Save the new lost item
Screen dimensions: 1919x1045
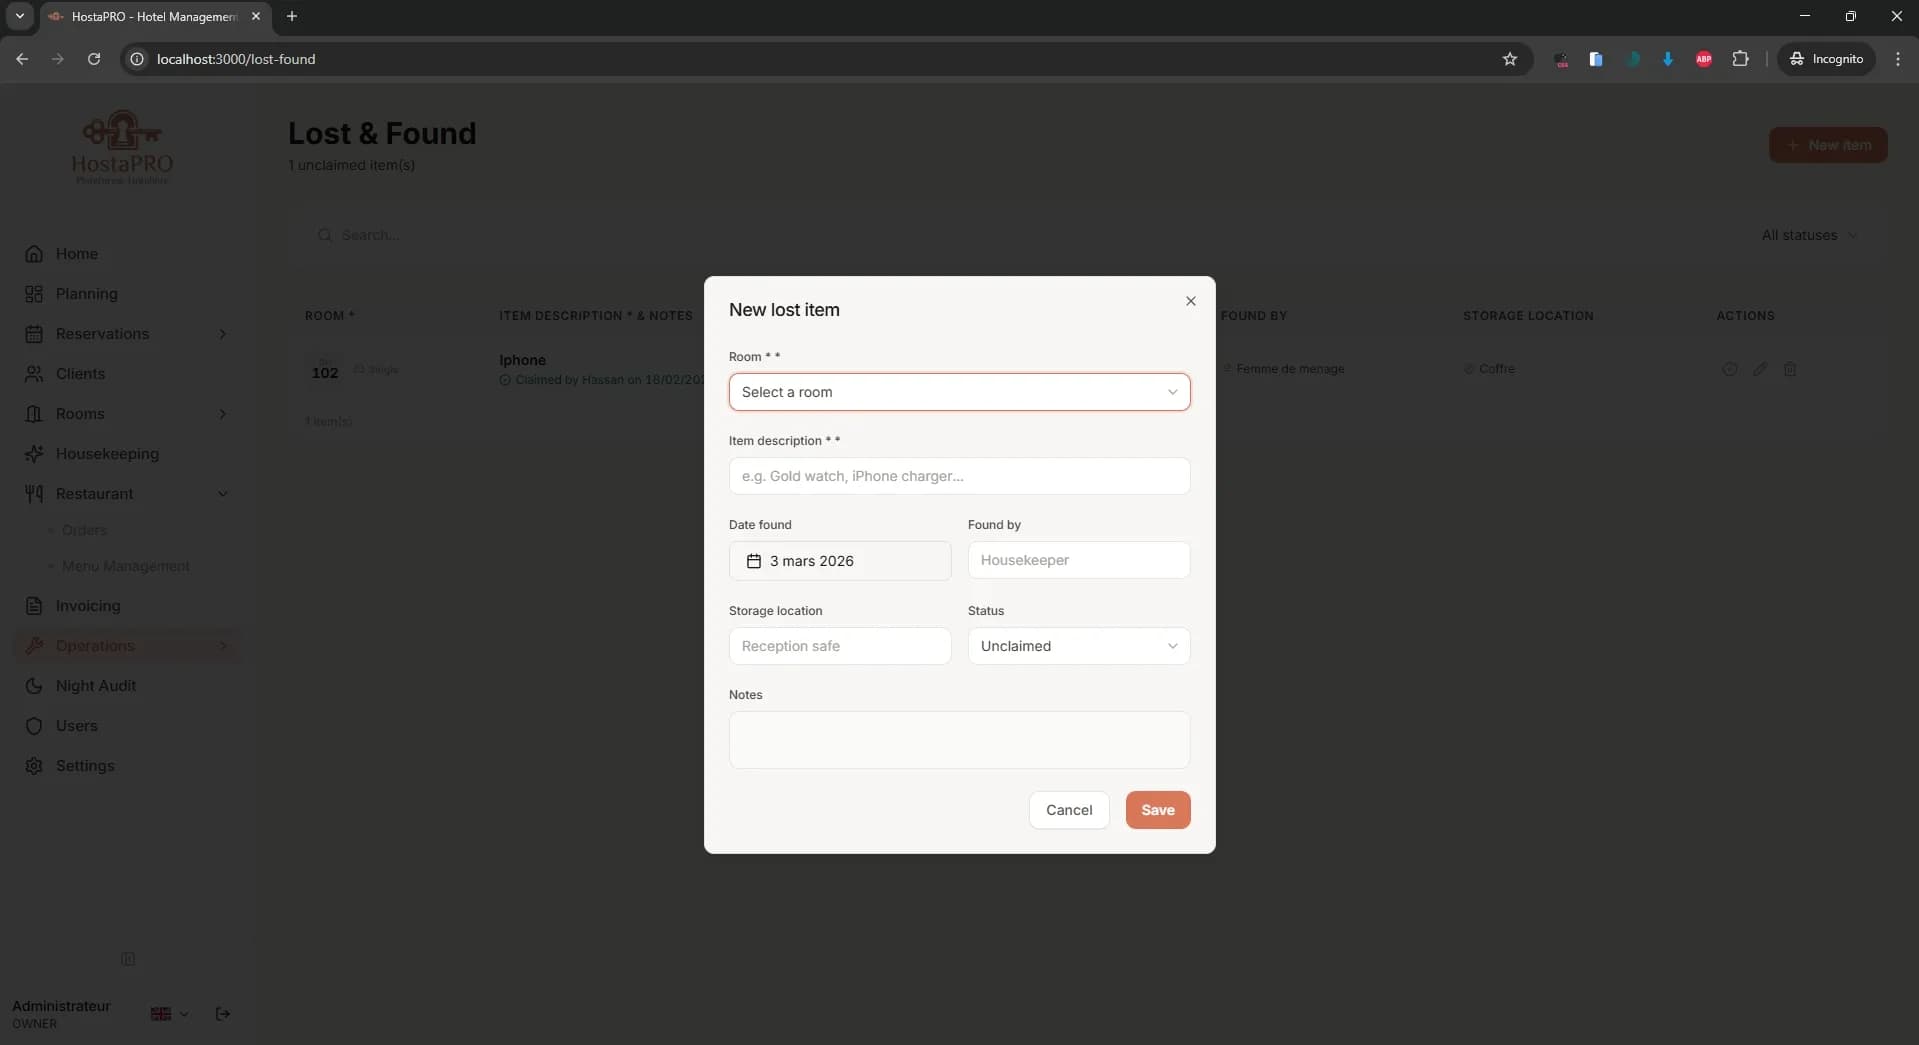point(1156,809)
